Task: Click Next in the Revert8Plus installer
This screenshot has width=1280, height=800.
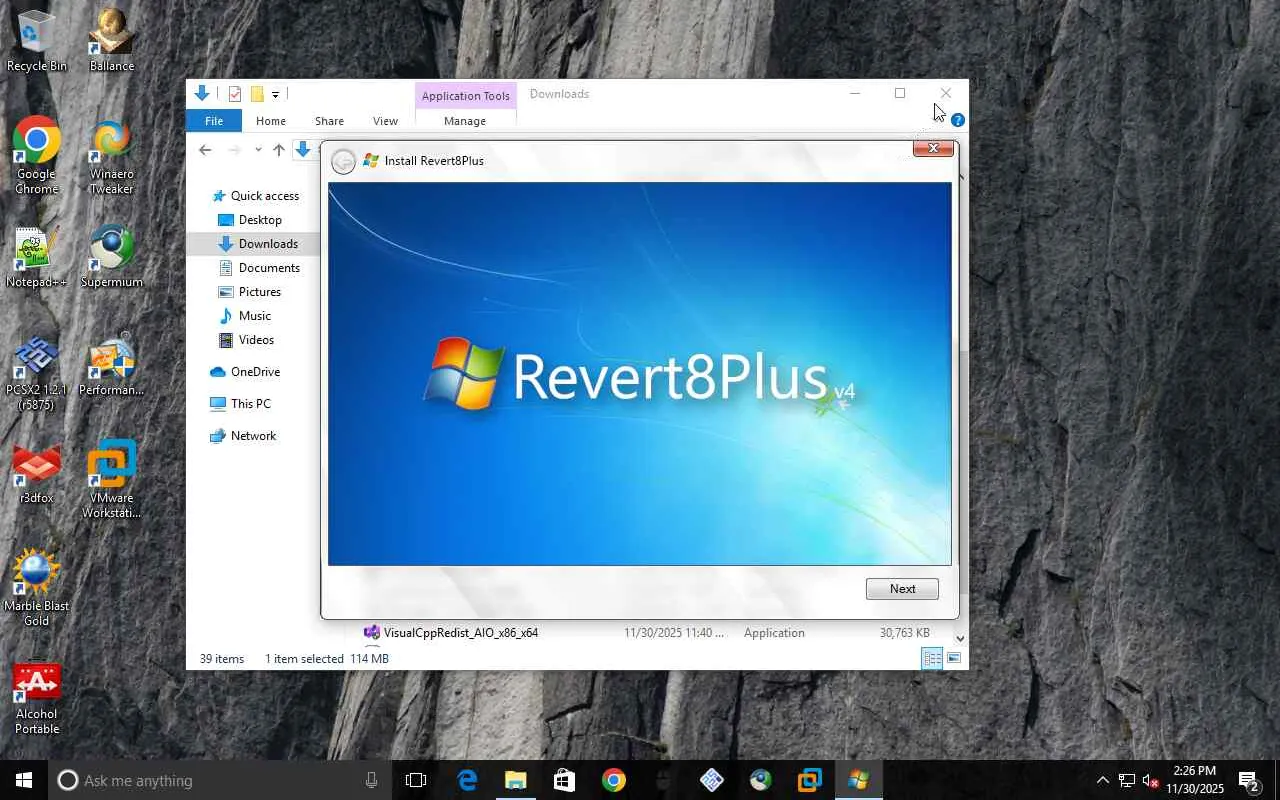Action: tap(902, 589)
